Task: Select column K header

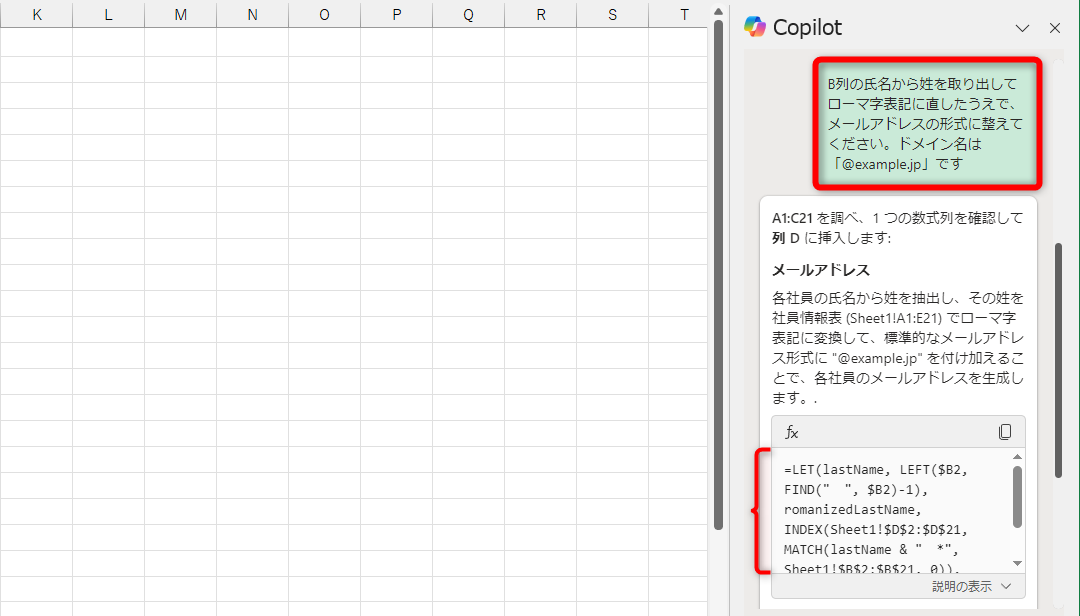Action: click(37, 14)
